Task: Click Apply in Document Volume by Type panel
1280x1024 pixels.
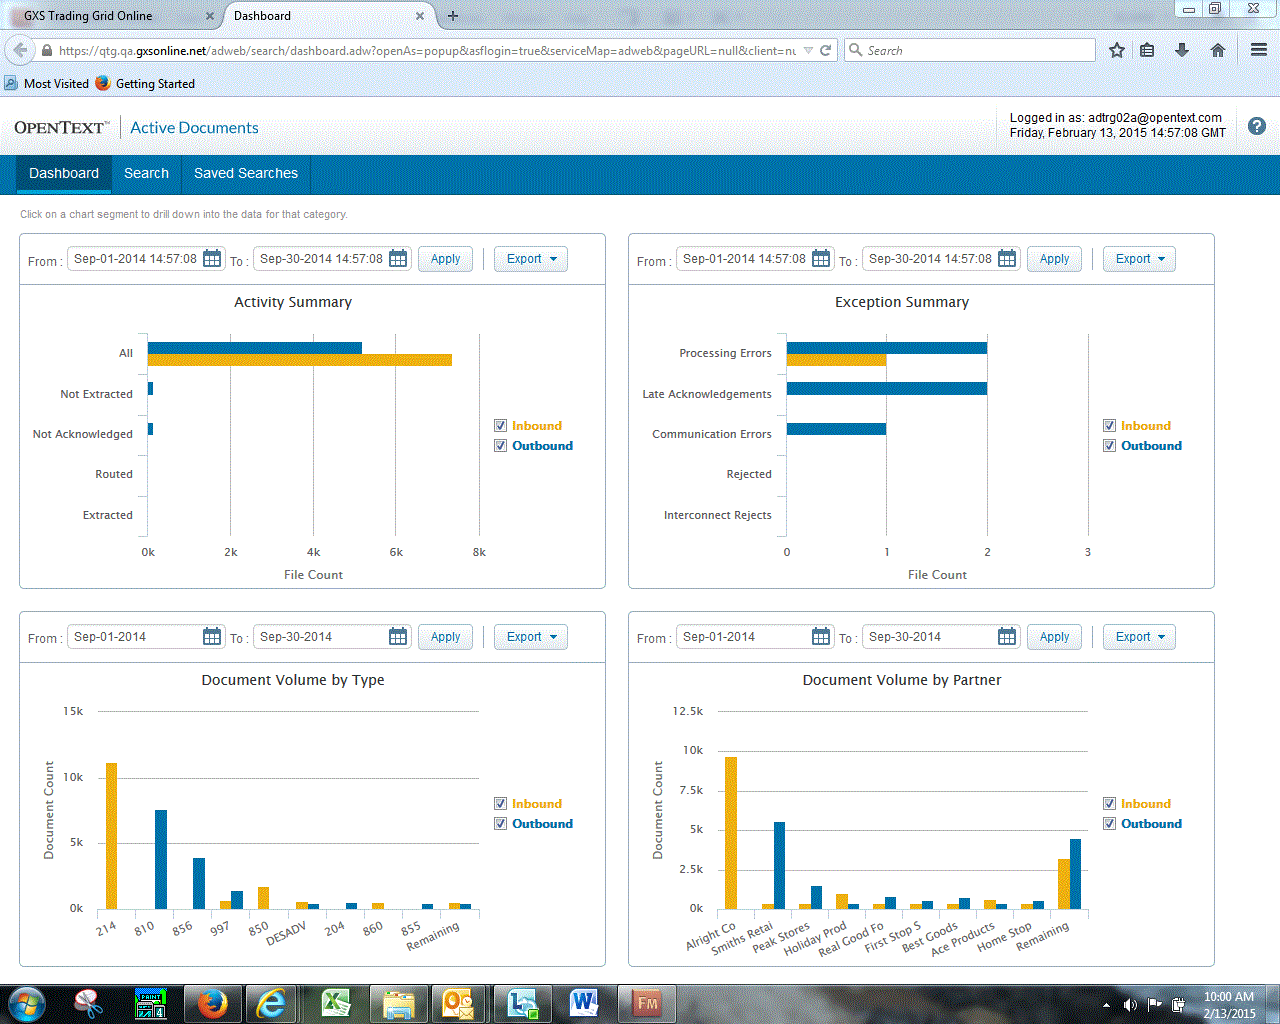Action: pyautogui.click(x=445, y=637)
